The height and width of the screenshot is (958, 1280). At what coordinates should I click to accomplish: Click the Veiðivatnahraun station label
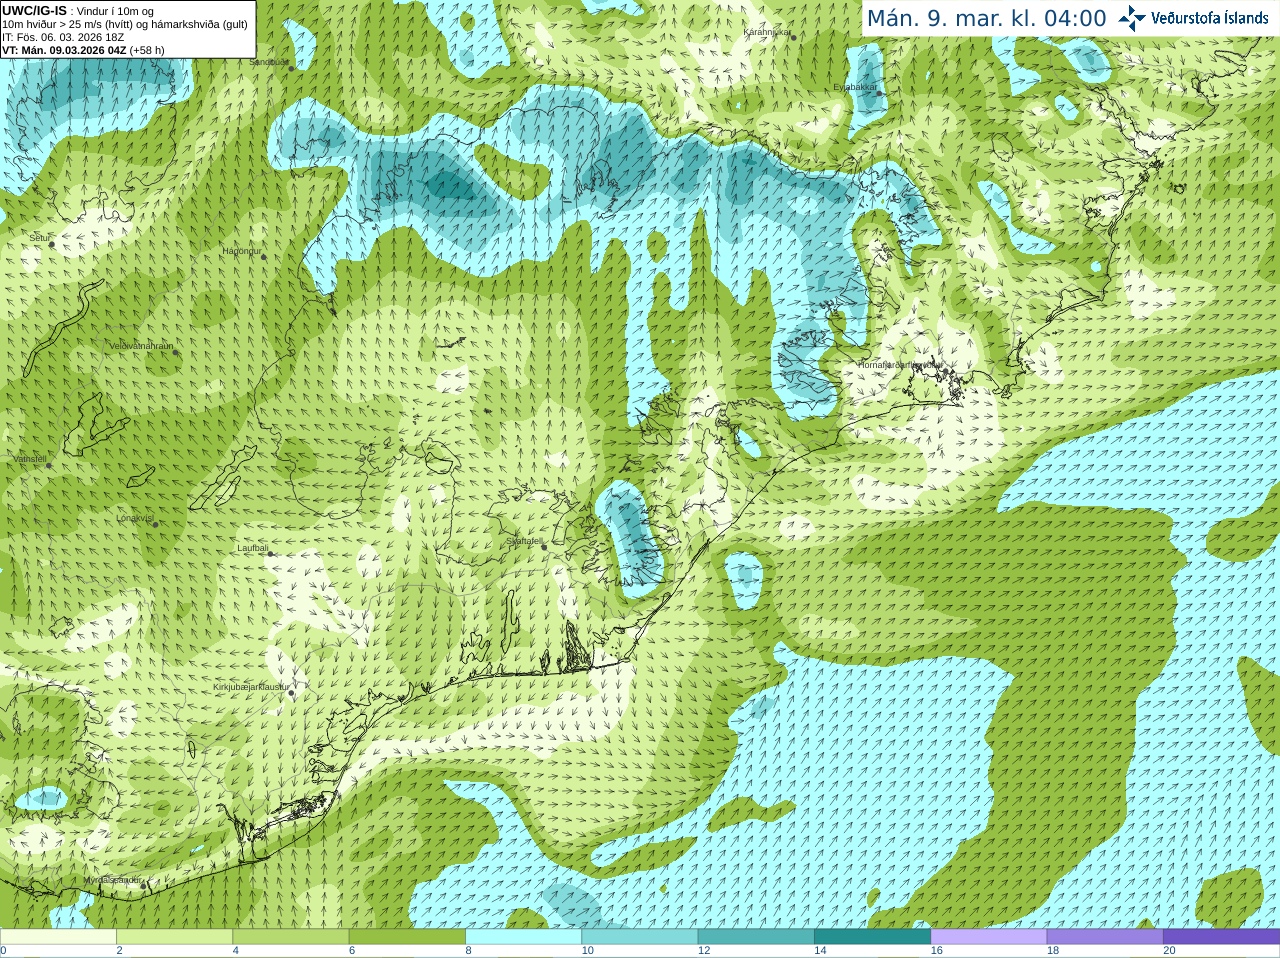pyautogui.click(x=141, y=346)
